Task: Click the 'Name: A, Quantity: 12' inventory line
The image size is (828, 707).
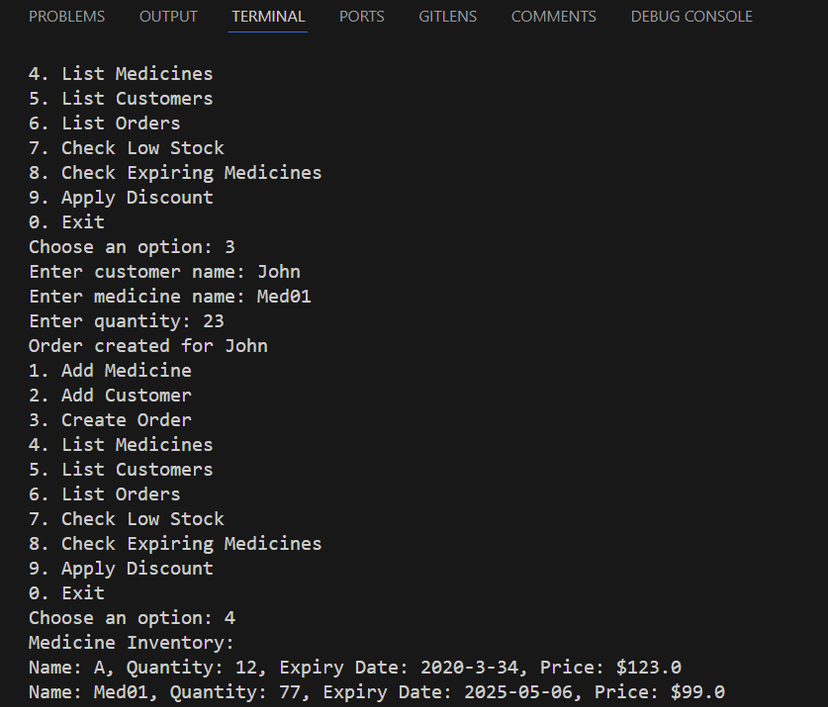Action: pos(355,667)
